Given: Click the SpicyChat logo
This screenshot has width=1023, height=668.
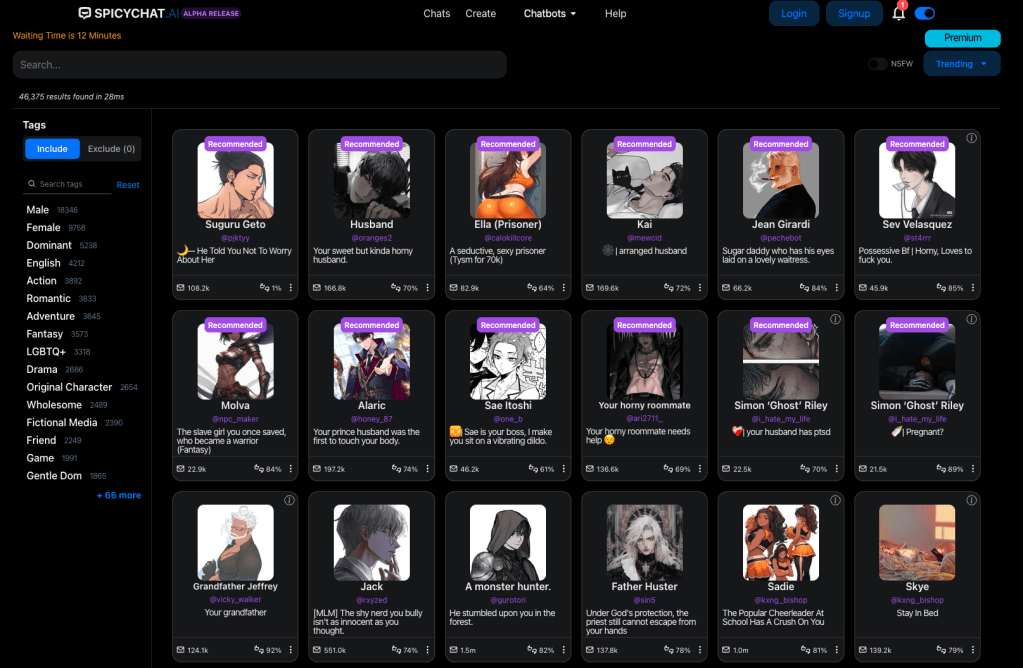Looking at the screenshot, I should pos(160,14).
